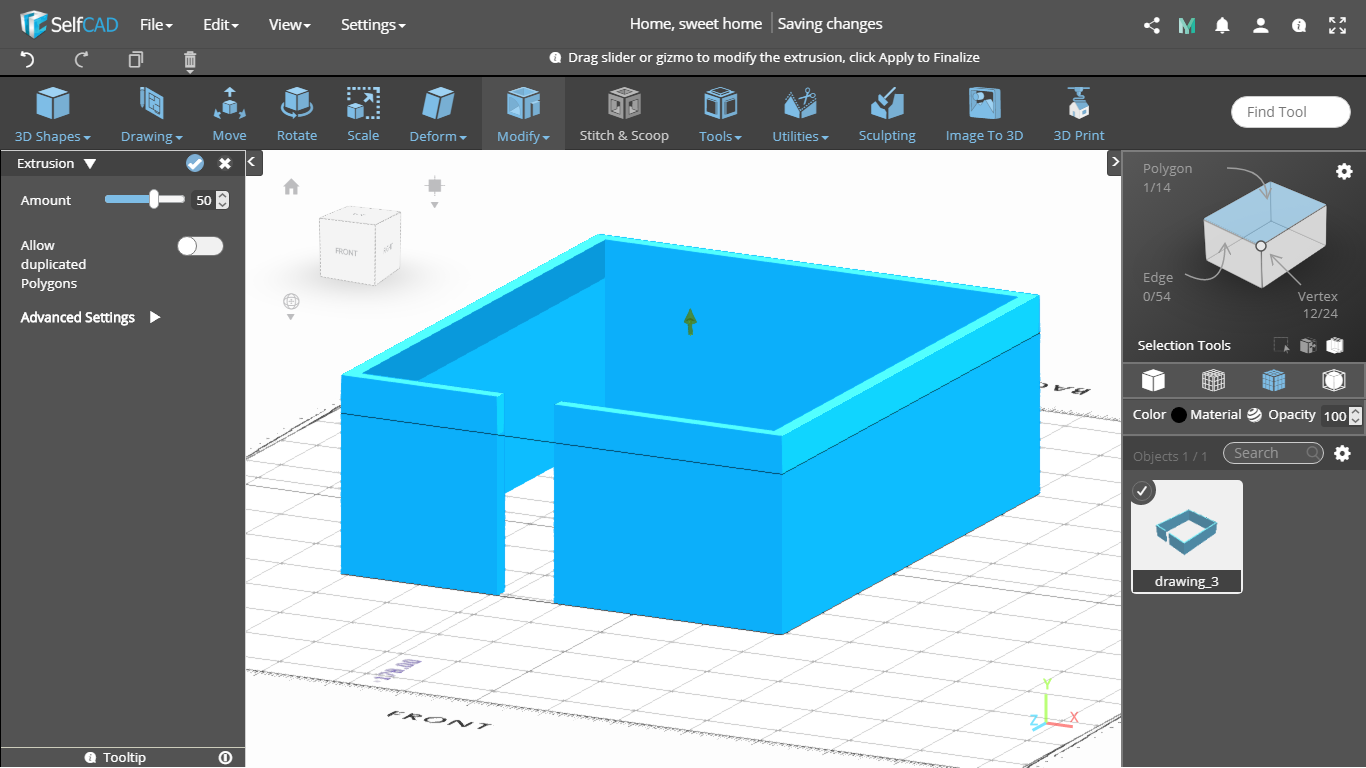1366x768 pixels.
Task: Click the share icon in header
Action: pyautogui.click(x=1152, y=25)
